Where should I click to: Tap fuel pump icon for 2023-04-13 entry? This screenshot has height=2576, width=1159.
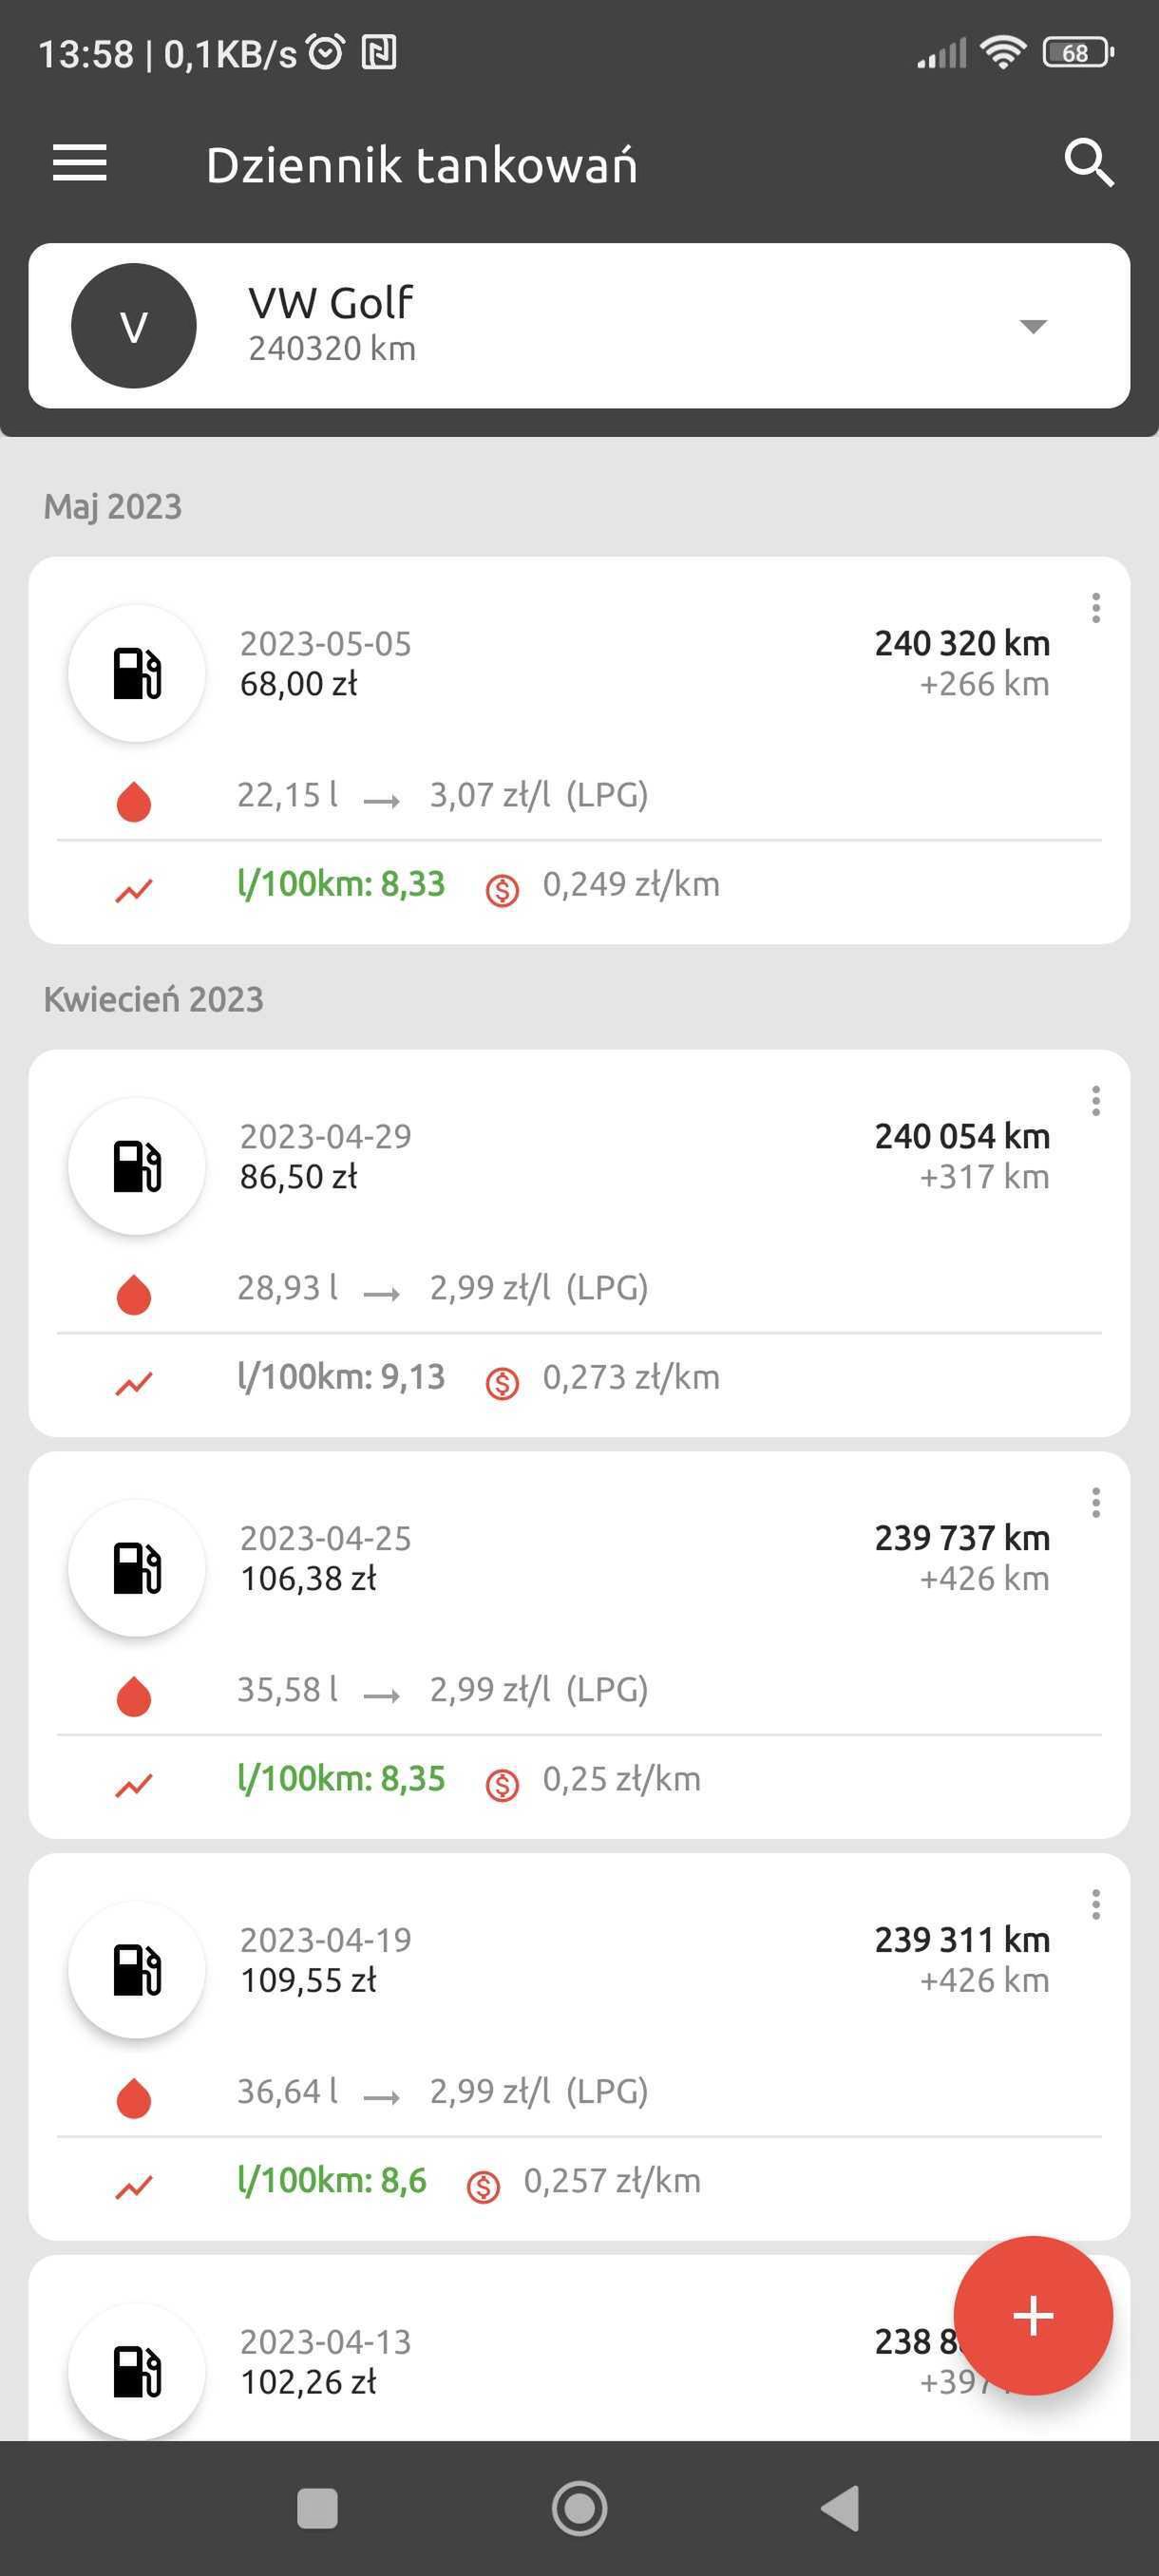click(x=137, y=2372)
